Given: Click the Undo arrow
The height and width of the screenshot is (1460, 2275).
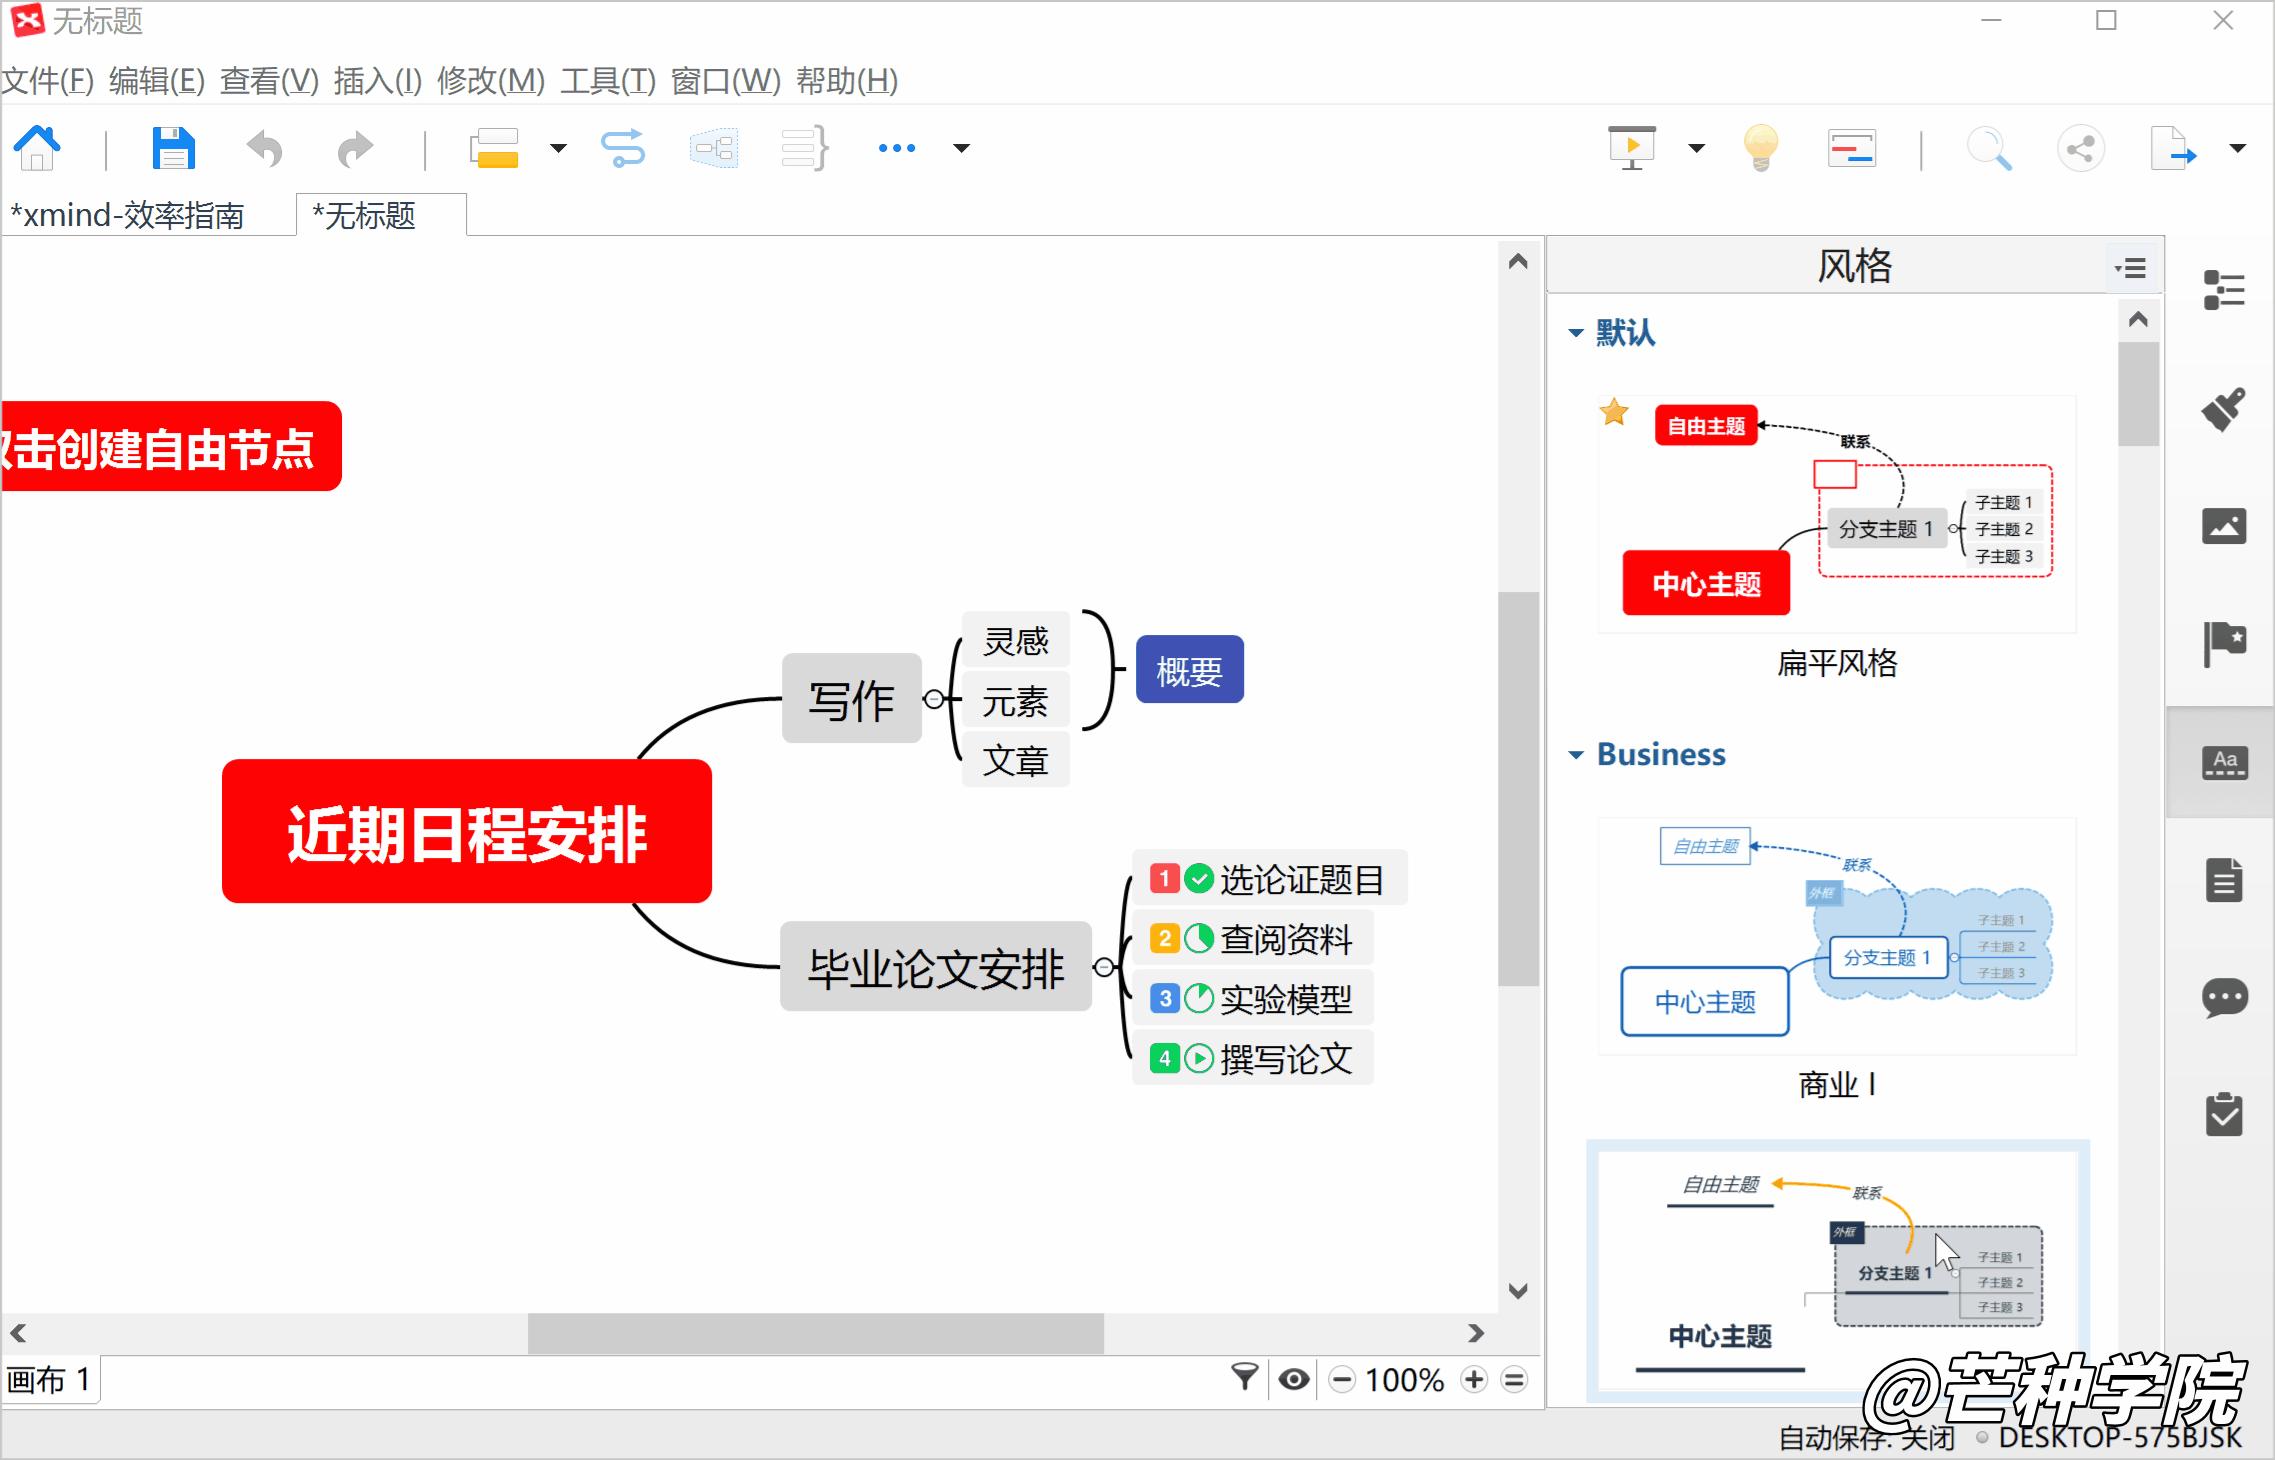Looking at the screenshot, I should point(265,149).
